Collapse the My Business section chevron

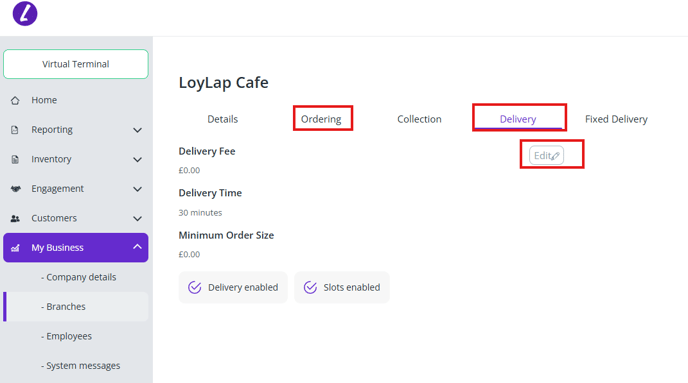[x=137, y=247]
